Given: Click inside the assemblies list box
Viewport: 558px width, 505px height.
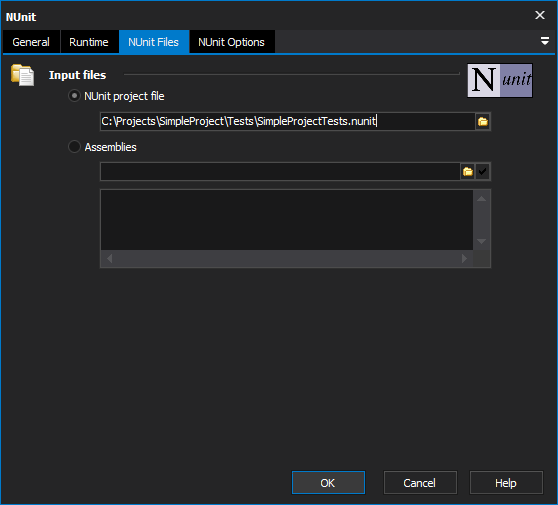Looking at the screenshot, I should (x=287, y=220).
